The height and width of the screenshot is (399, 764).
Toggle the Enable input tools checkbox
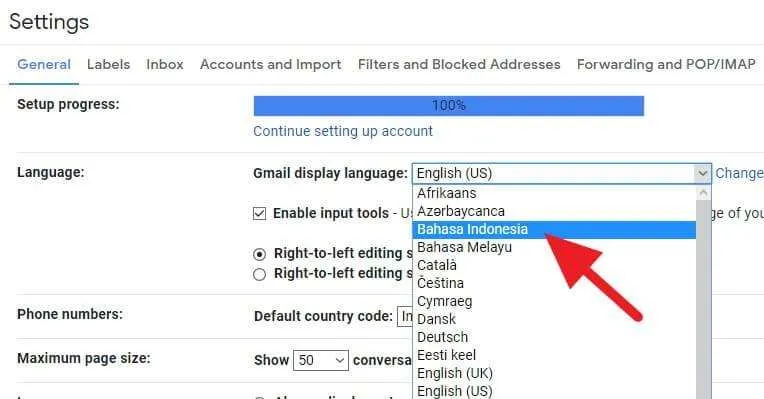260,213
